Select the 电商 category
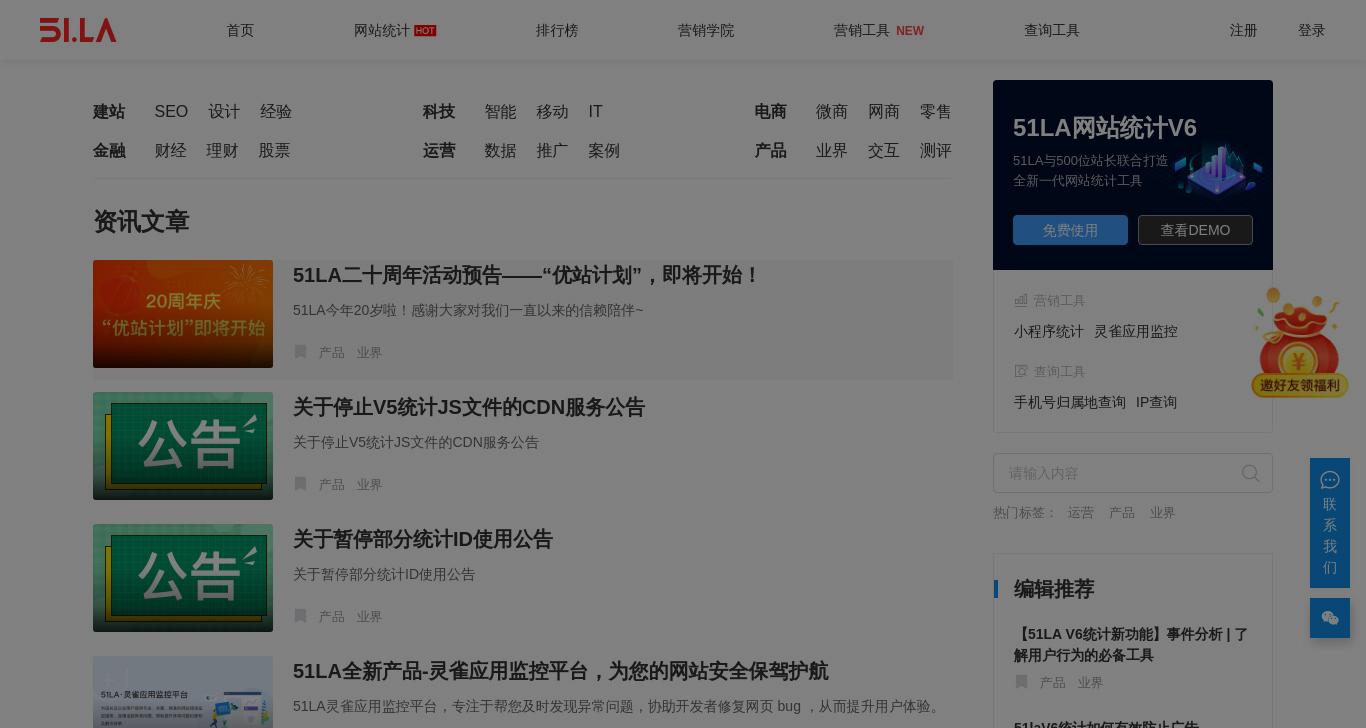The width and height of the screenshot is (1366, 728). tap(770, 112)
